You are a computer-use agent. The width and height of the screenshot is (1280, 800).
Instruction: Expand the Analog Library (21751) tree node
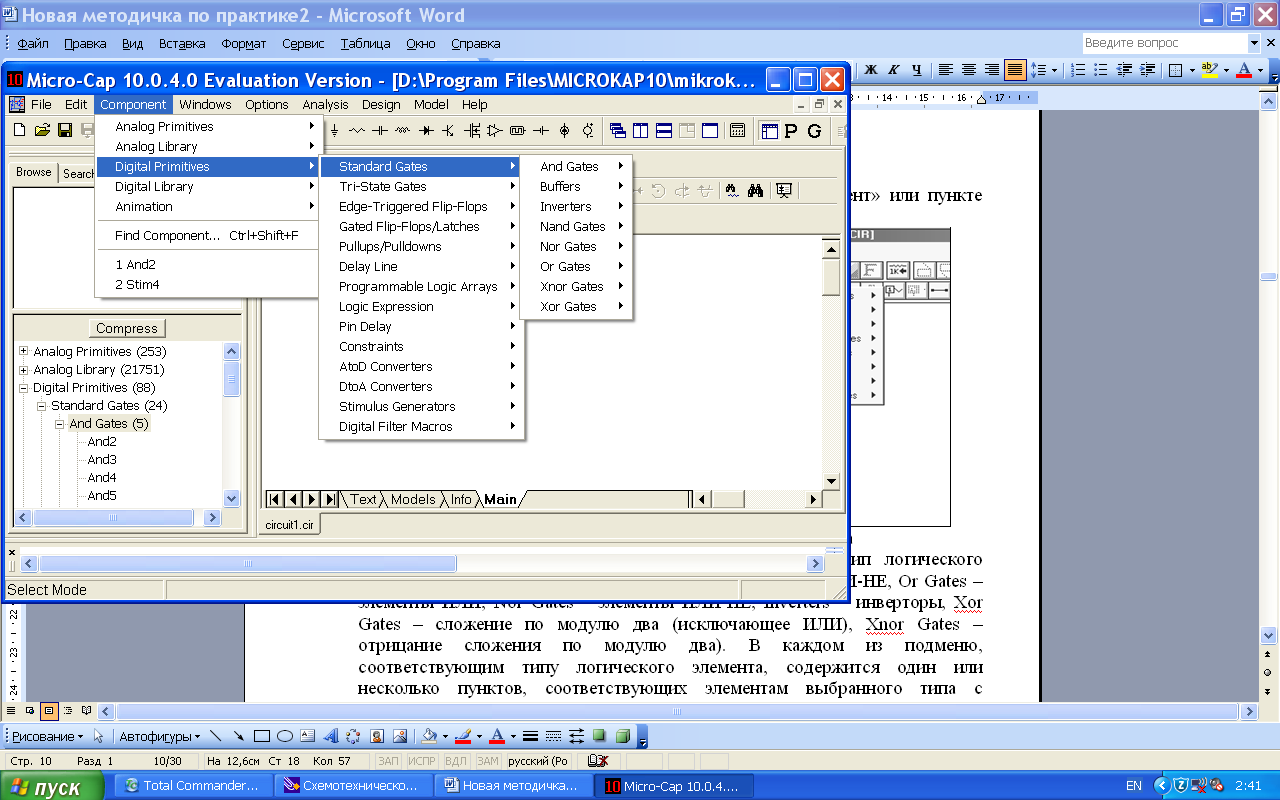(23, 369)
